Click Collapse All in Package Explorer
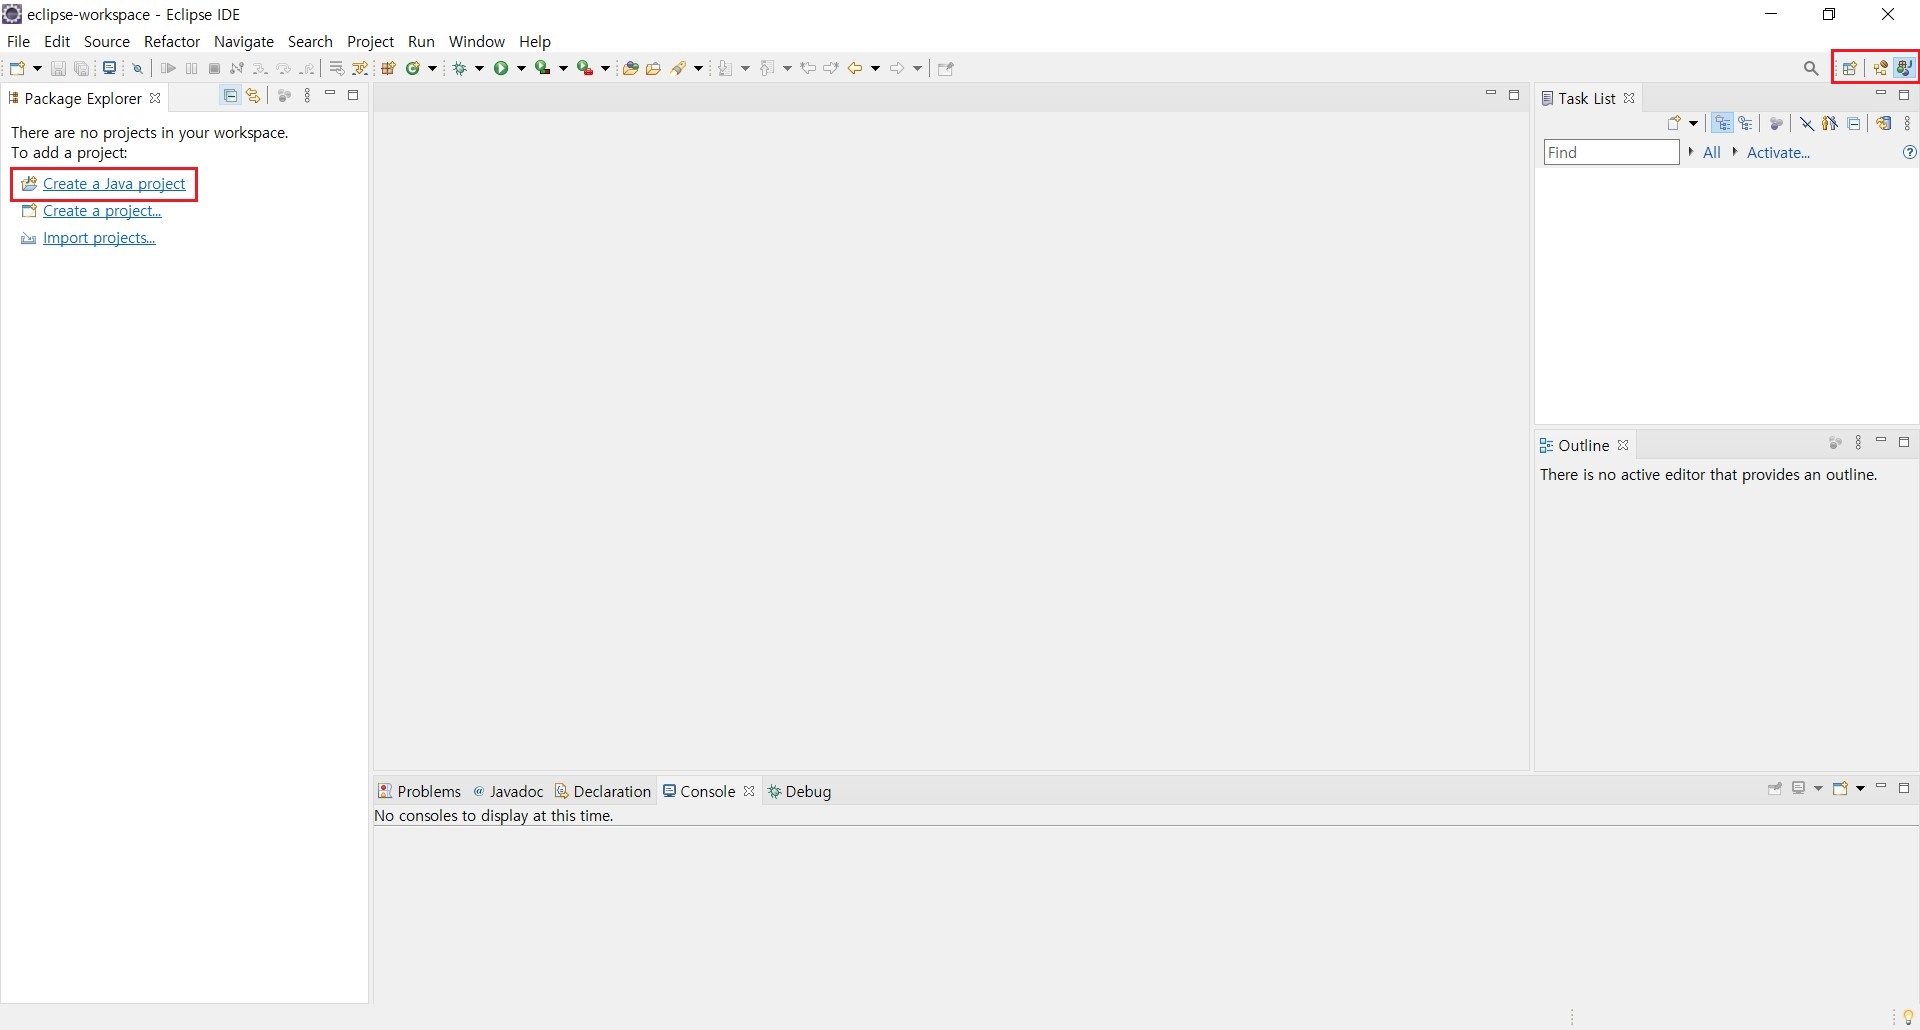1920x1030 pixels. click(230, 96)
